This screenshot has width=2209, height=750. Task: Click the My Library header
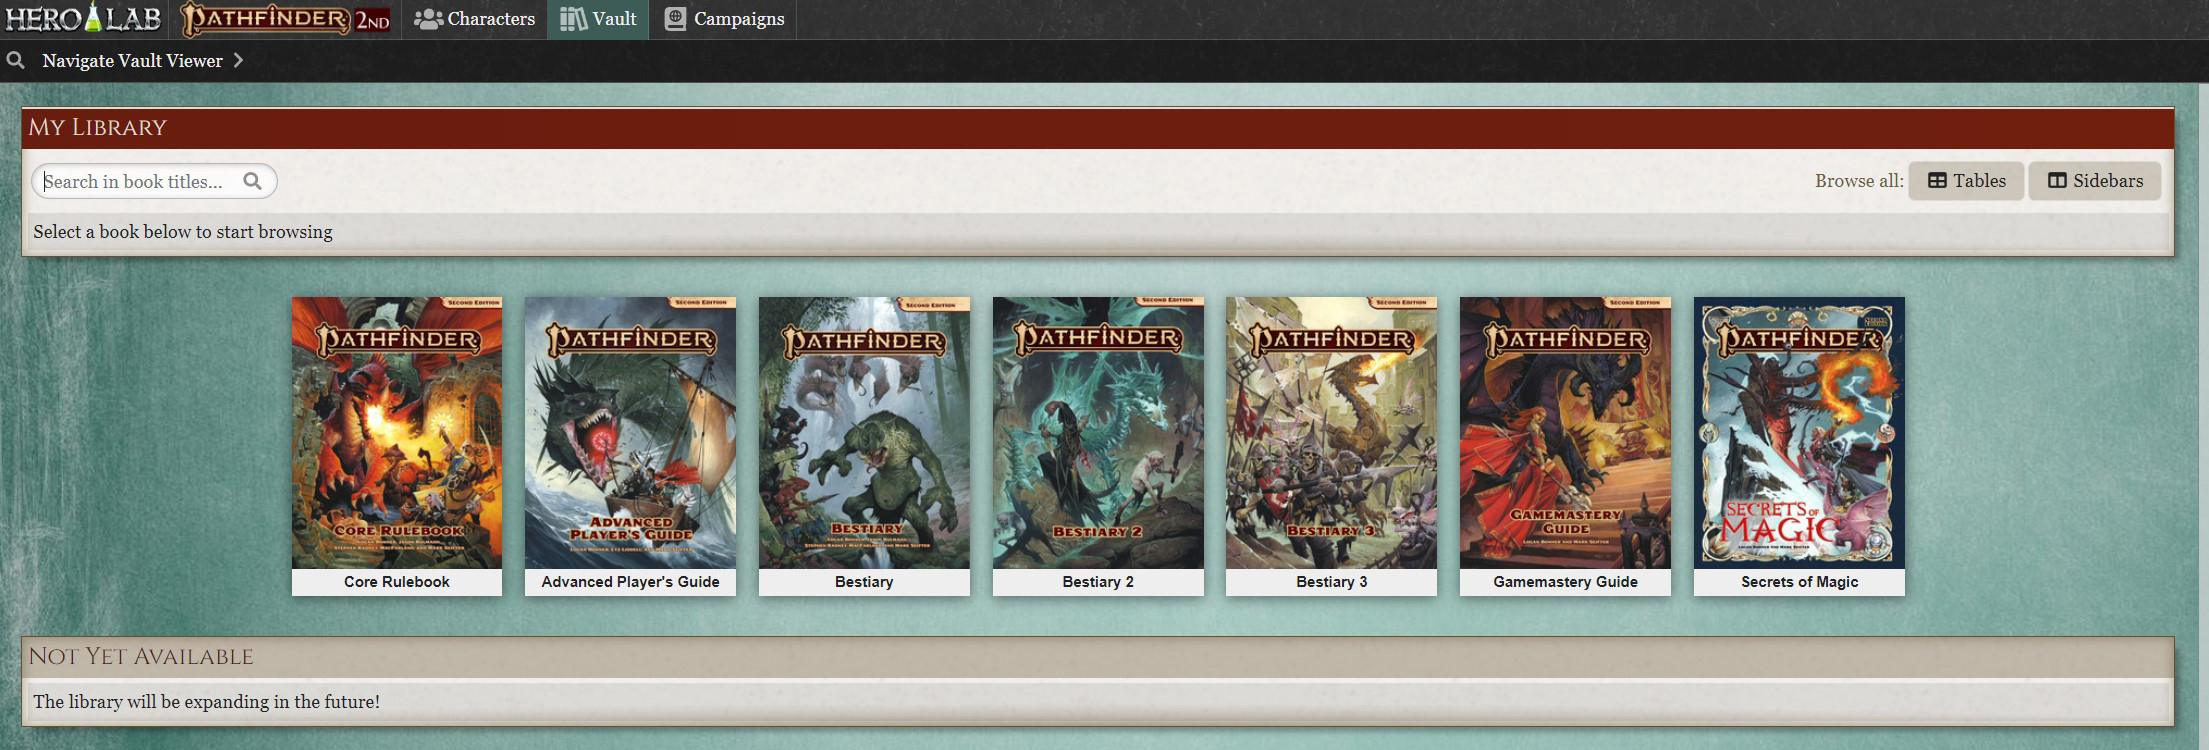click(x=1098, y=128)
